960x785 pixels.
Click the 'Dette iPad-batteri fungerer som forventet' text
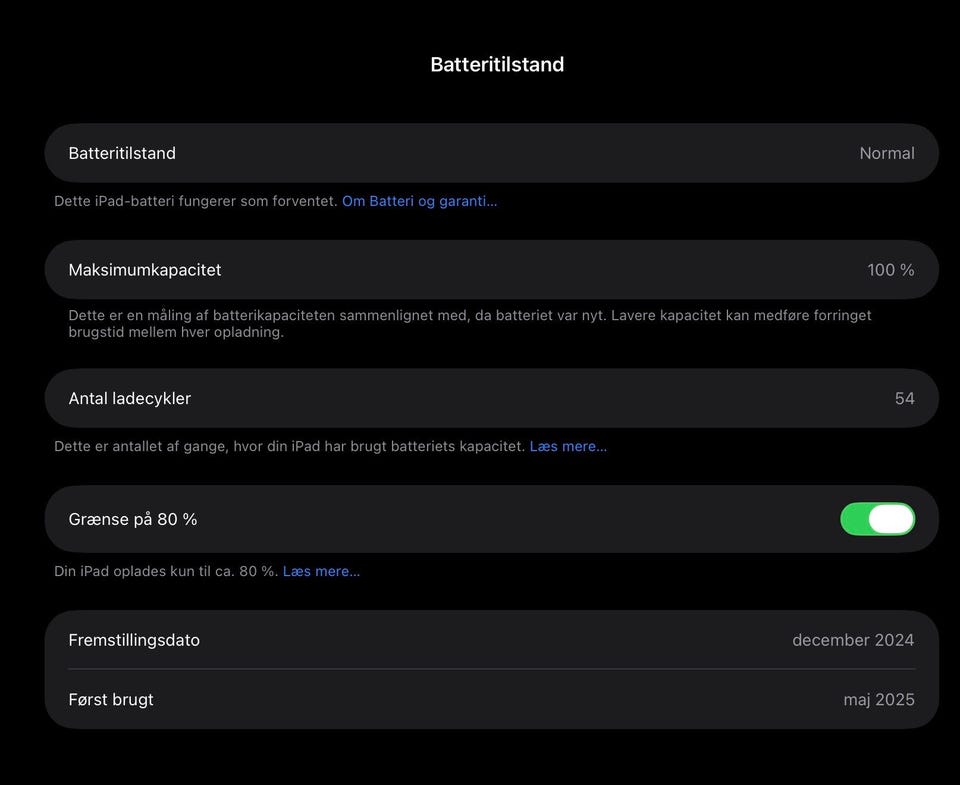pos(195,201)
